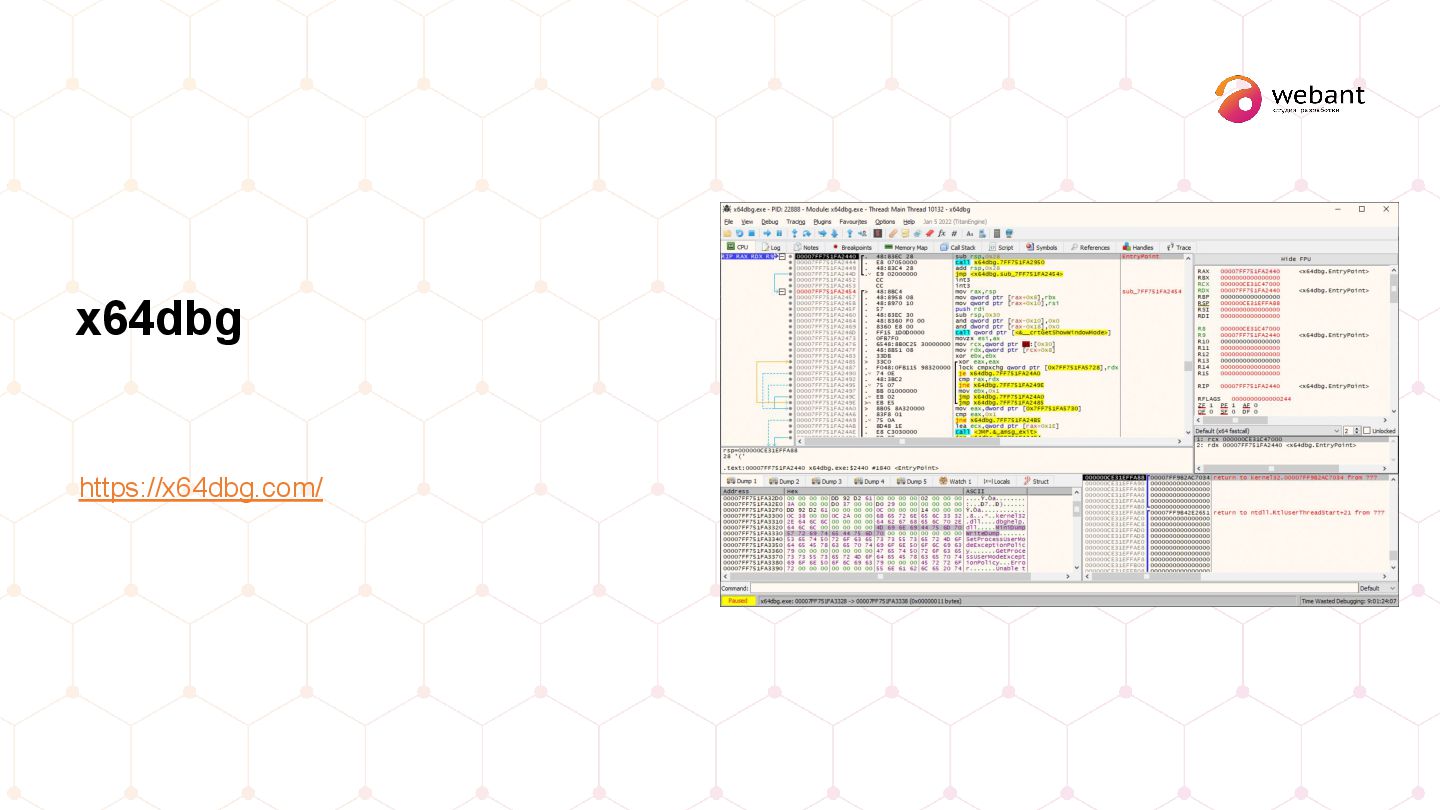
Task: Open the File menu in x64dbg
Action: click(x=729, y=222)
